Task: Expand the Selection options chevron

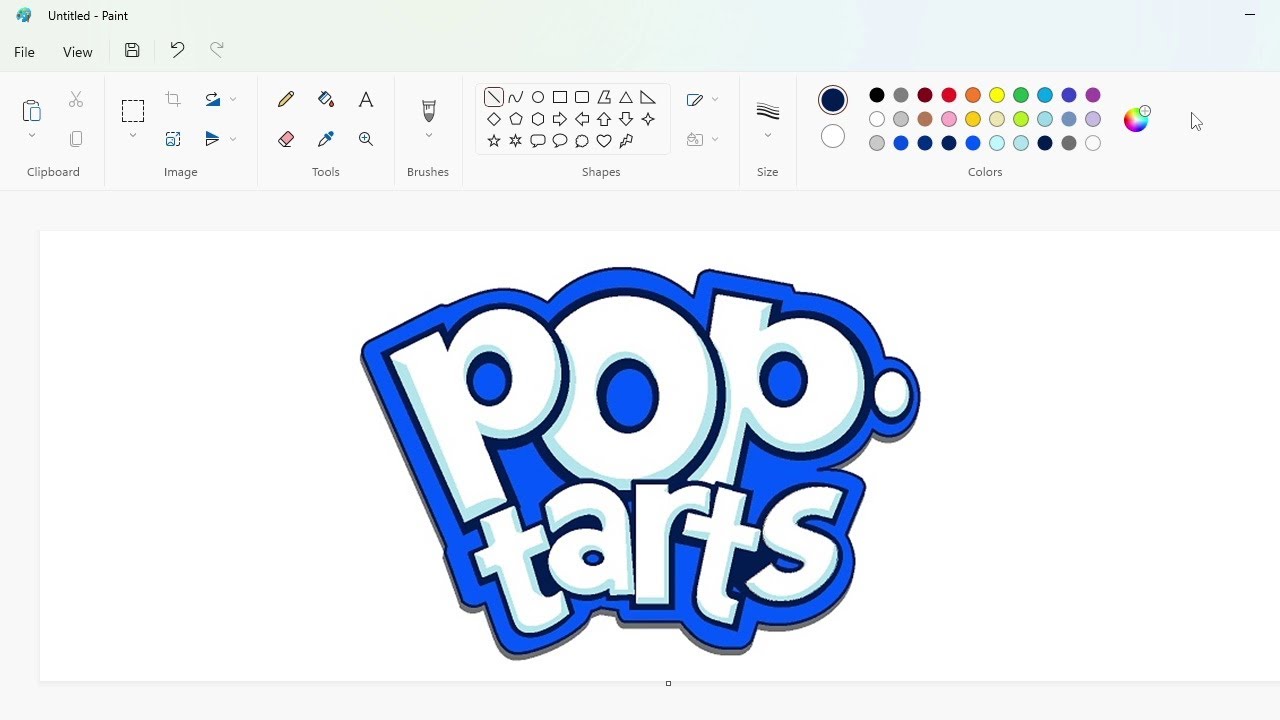Action: tap(133, 136)
